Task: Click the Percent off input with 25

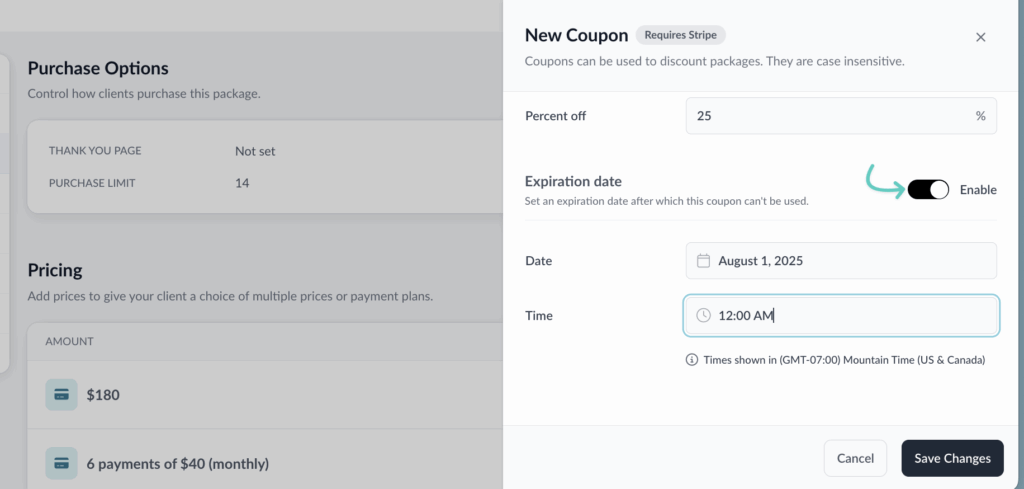Action: pos(830,116)
